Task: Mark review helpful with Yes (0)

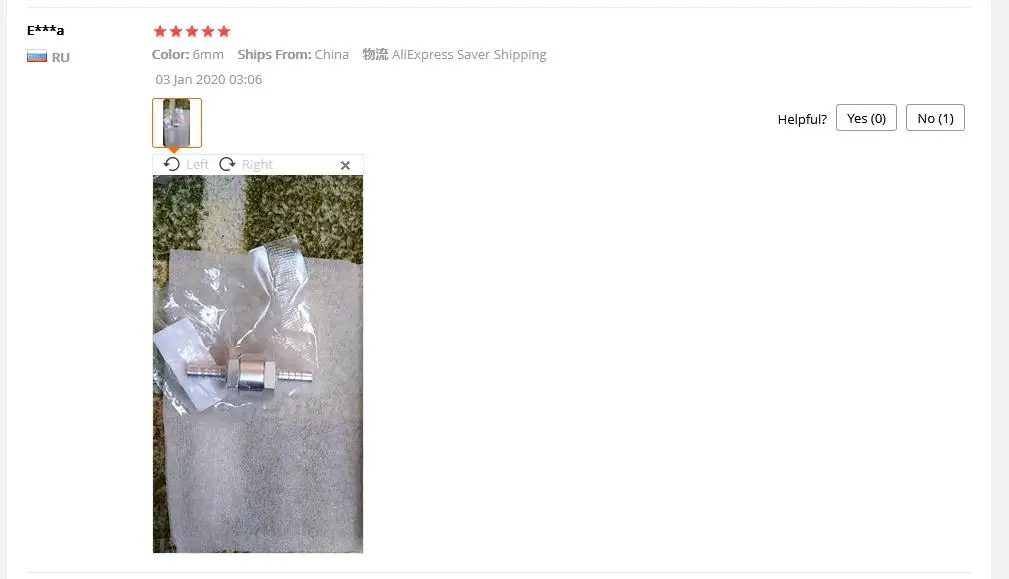Action: 866,118
